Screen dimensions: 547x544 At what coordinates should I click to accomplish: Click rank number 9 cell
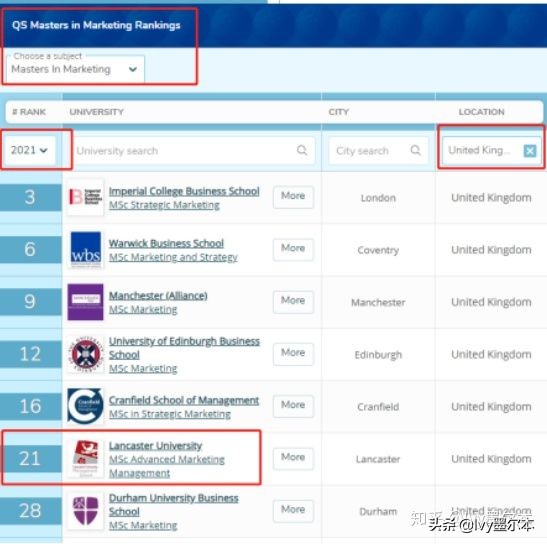(31, 302)
